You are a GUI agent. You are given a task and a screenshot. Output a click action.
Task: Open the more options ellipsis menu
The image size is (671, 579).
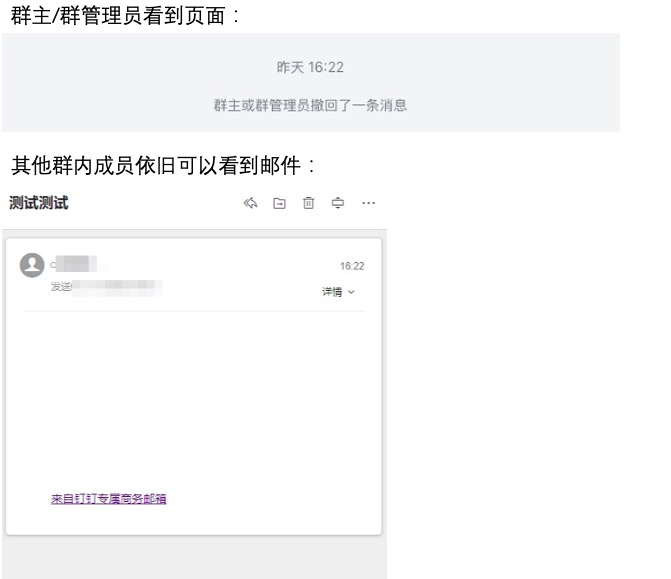[x=368, y=203]
